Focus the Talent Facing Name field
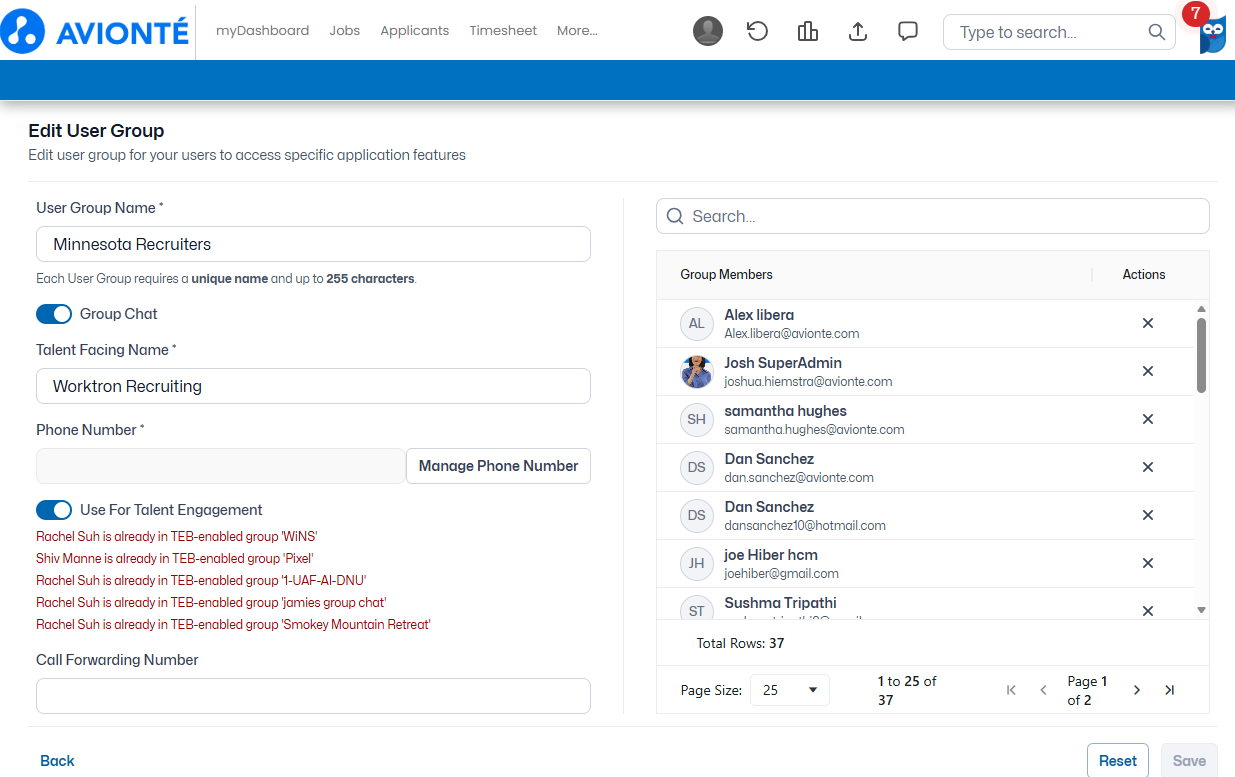Viewport: 1235px width, 777px height. [x=313, y=386]
